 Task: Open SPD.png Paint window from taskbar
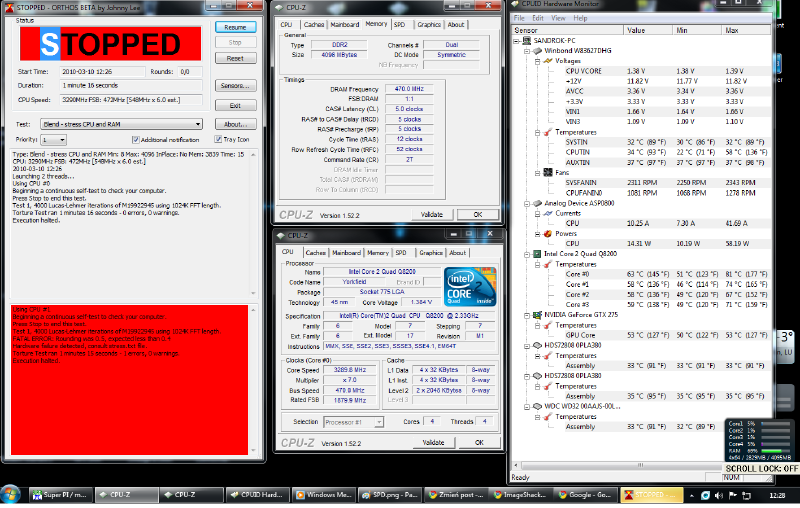tap(389, 495)
